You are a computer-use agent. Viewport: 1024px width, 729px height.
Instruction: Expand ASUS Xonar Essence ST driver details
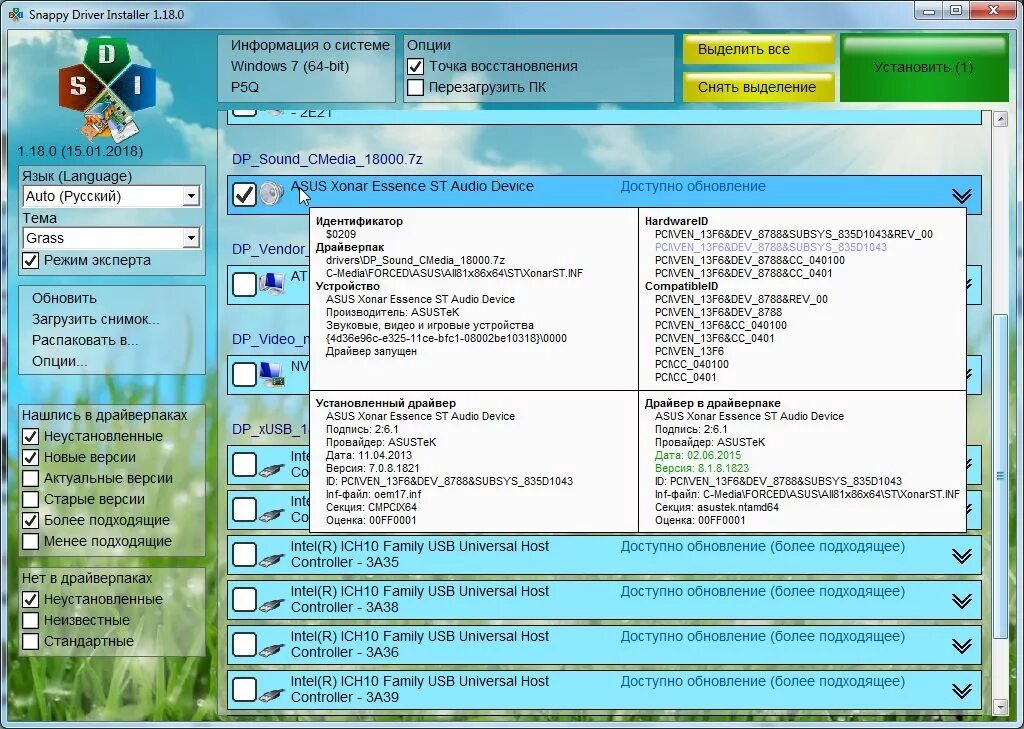[961, 196]
